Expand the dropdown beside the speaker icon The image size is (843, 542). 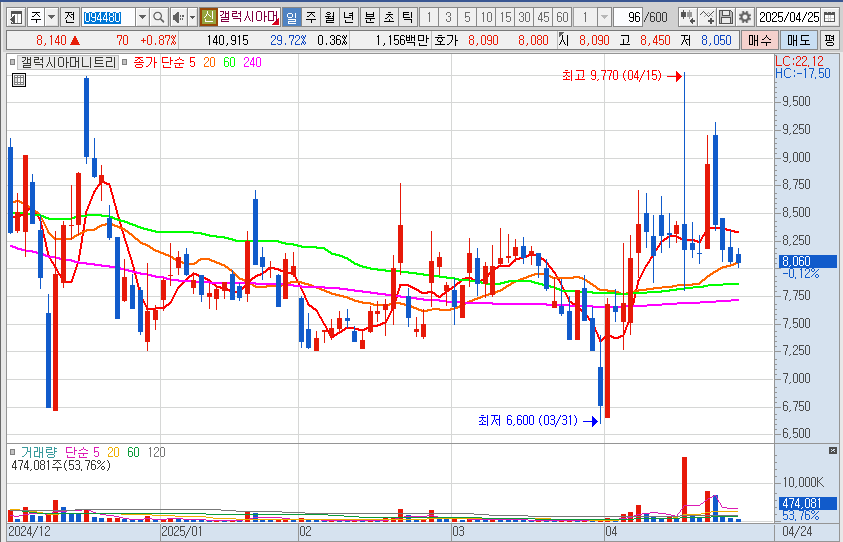(x=192, y=18)
